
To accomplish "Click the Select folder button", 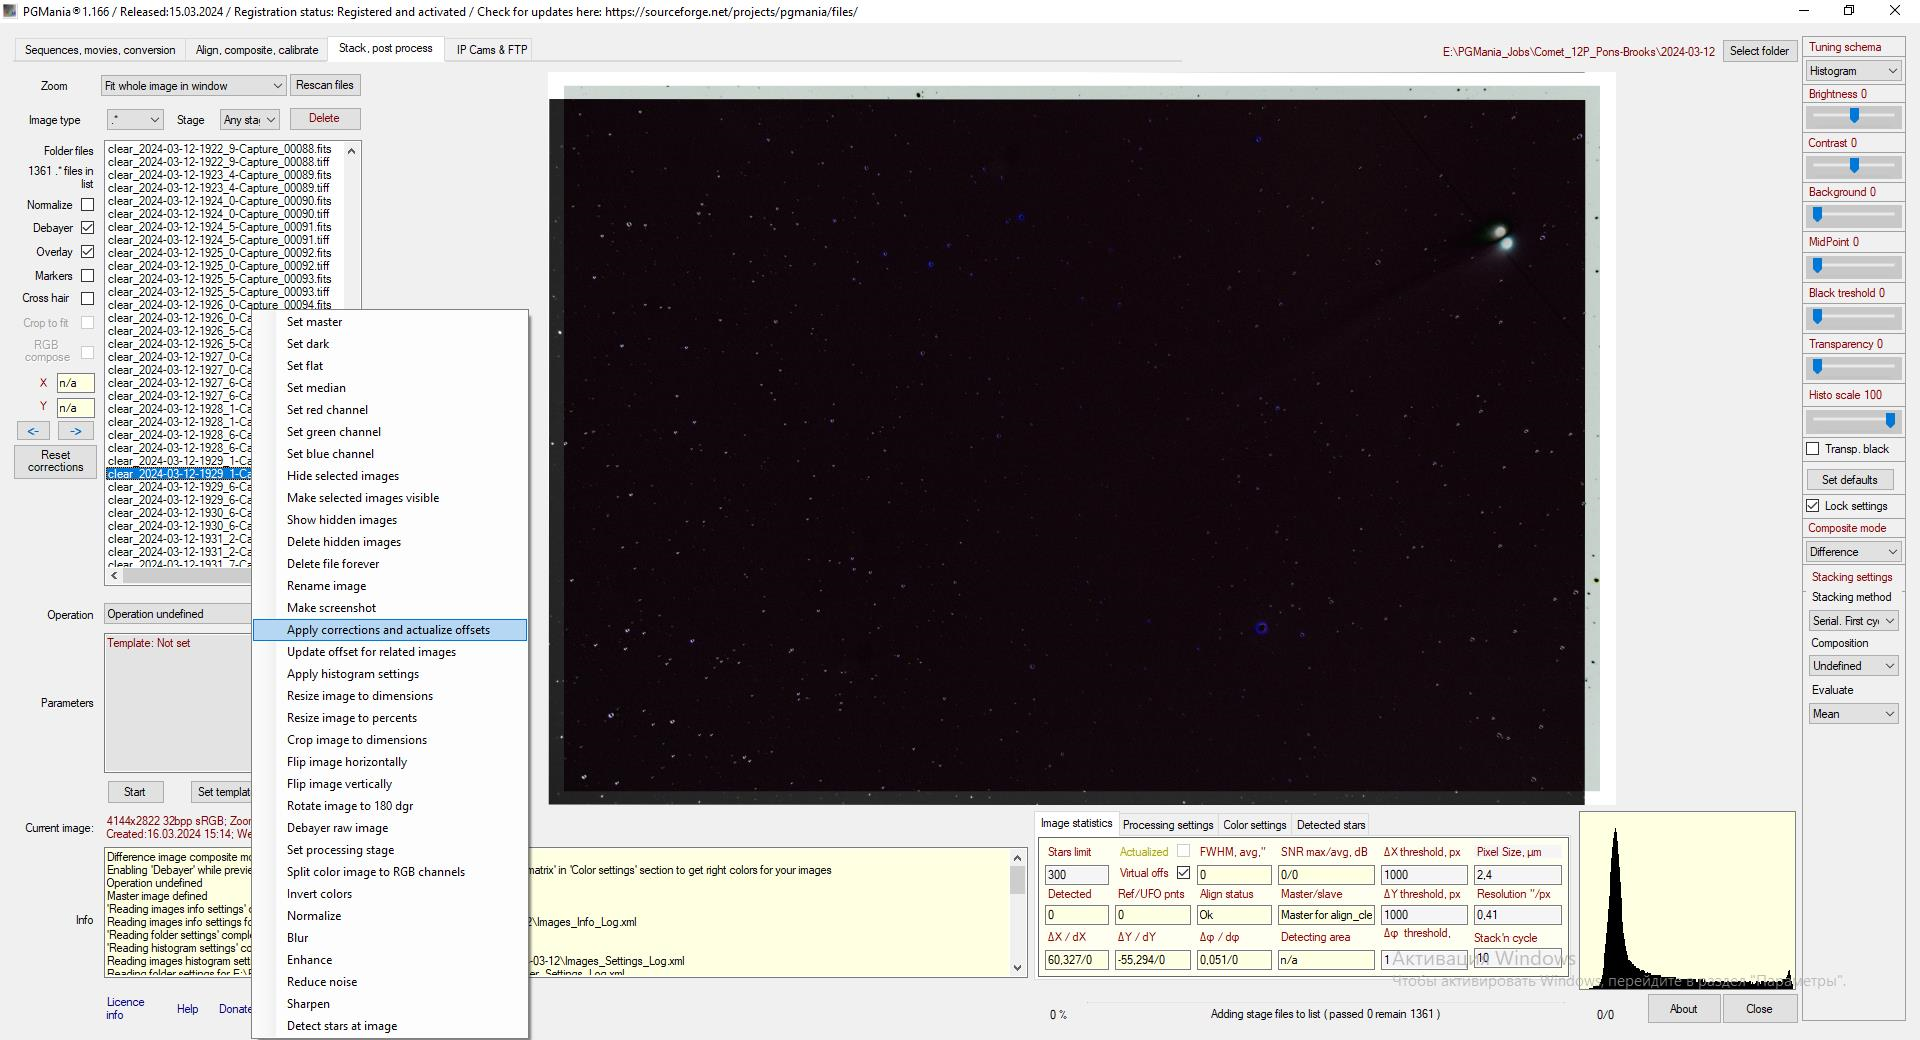I will [x=1759, y=51].
